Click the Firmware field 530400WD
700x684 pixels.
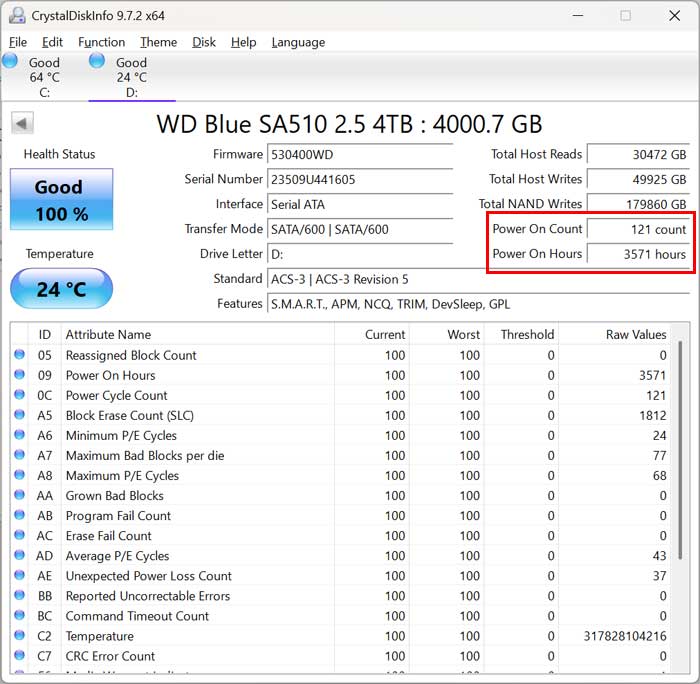tap(360, 154)
